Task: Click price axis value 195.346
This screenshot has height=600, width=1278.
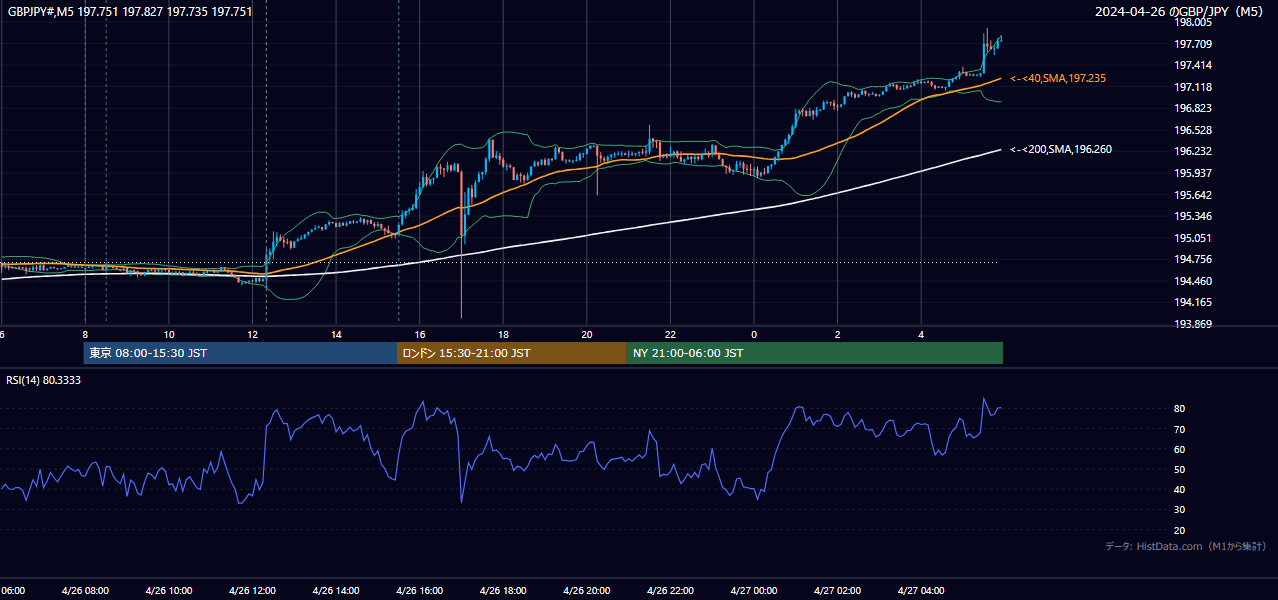Action: [1194, 216]
